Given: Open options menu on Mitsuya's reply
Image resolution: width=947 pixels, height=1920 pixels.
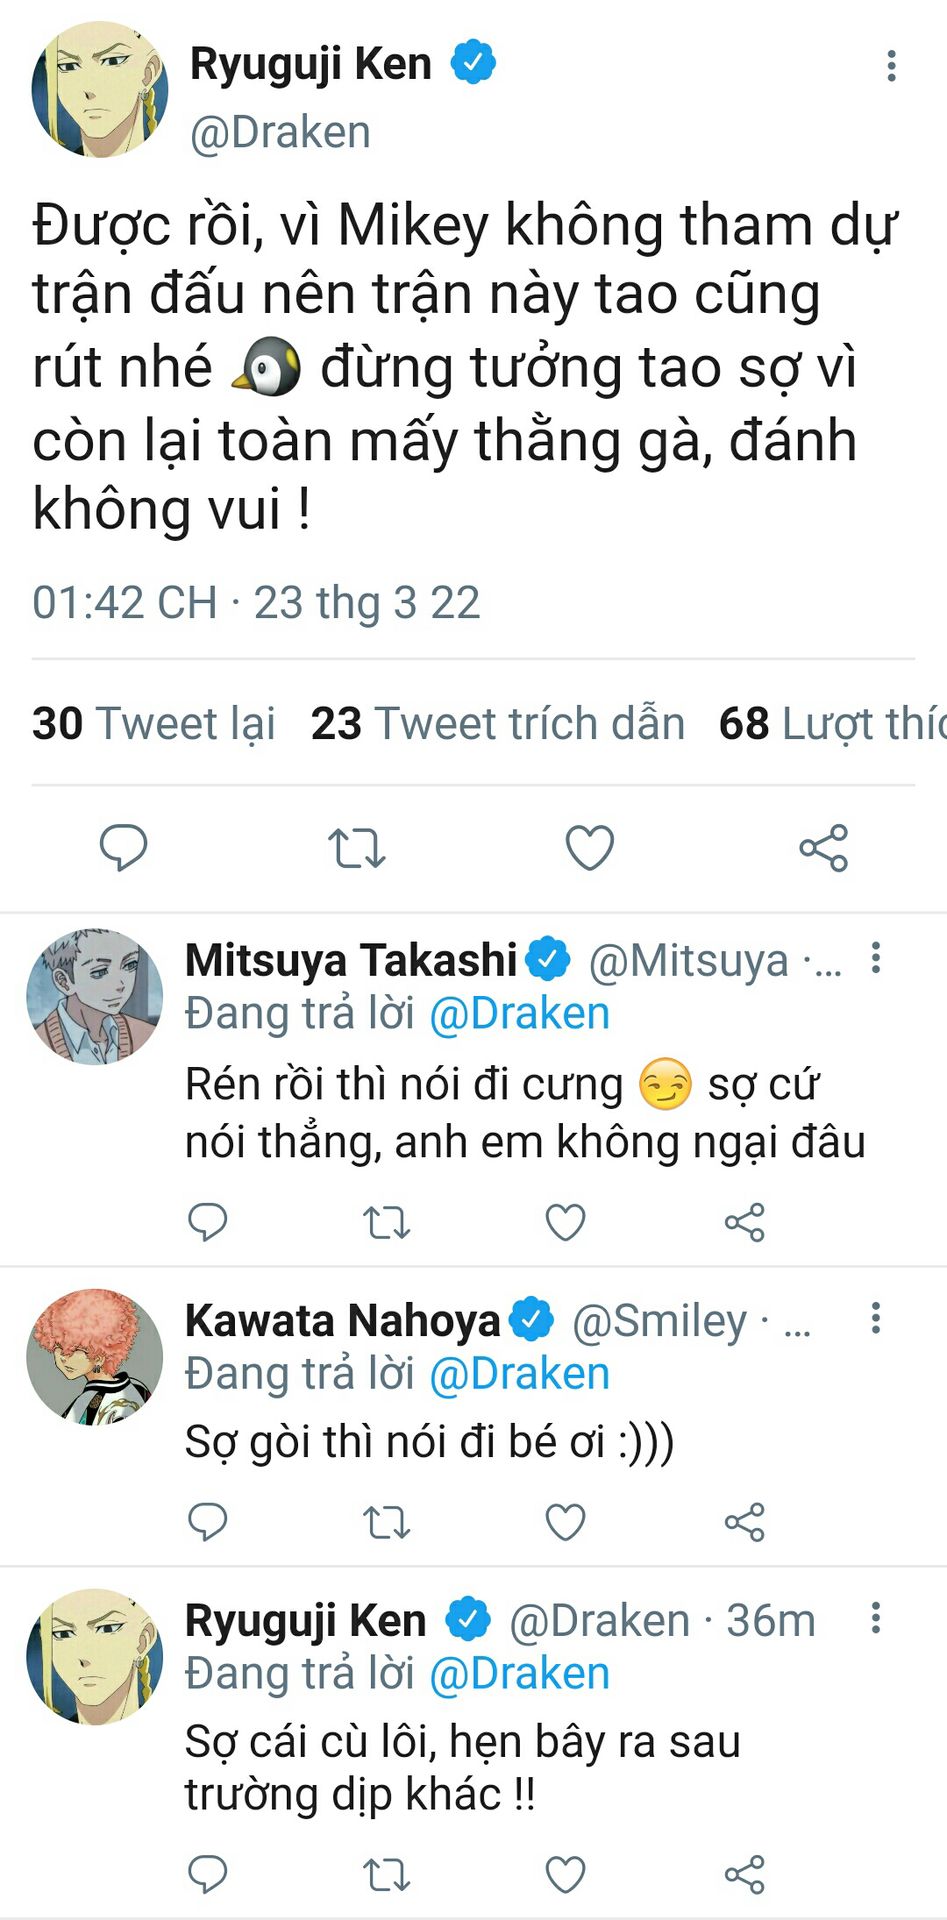Looking at the screenshot, I should (x=876, y=958).
